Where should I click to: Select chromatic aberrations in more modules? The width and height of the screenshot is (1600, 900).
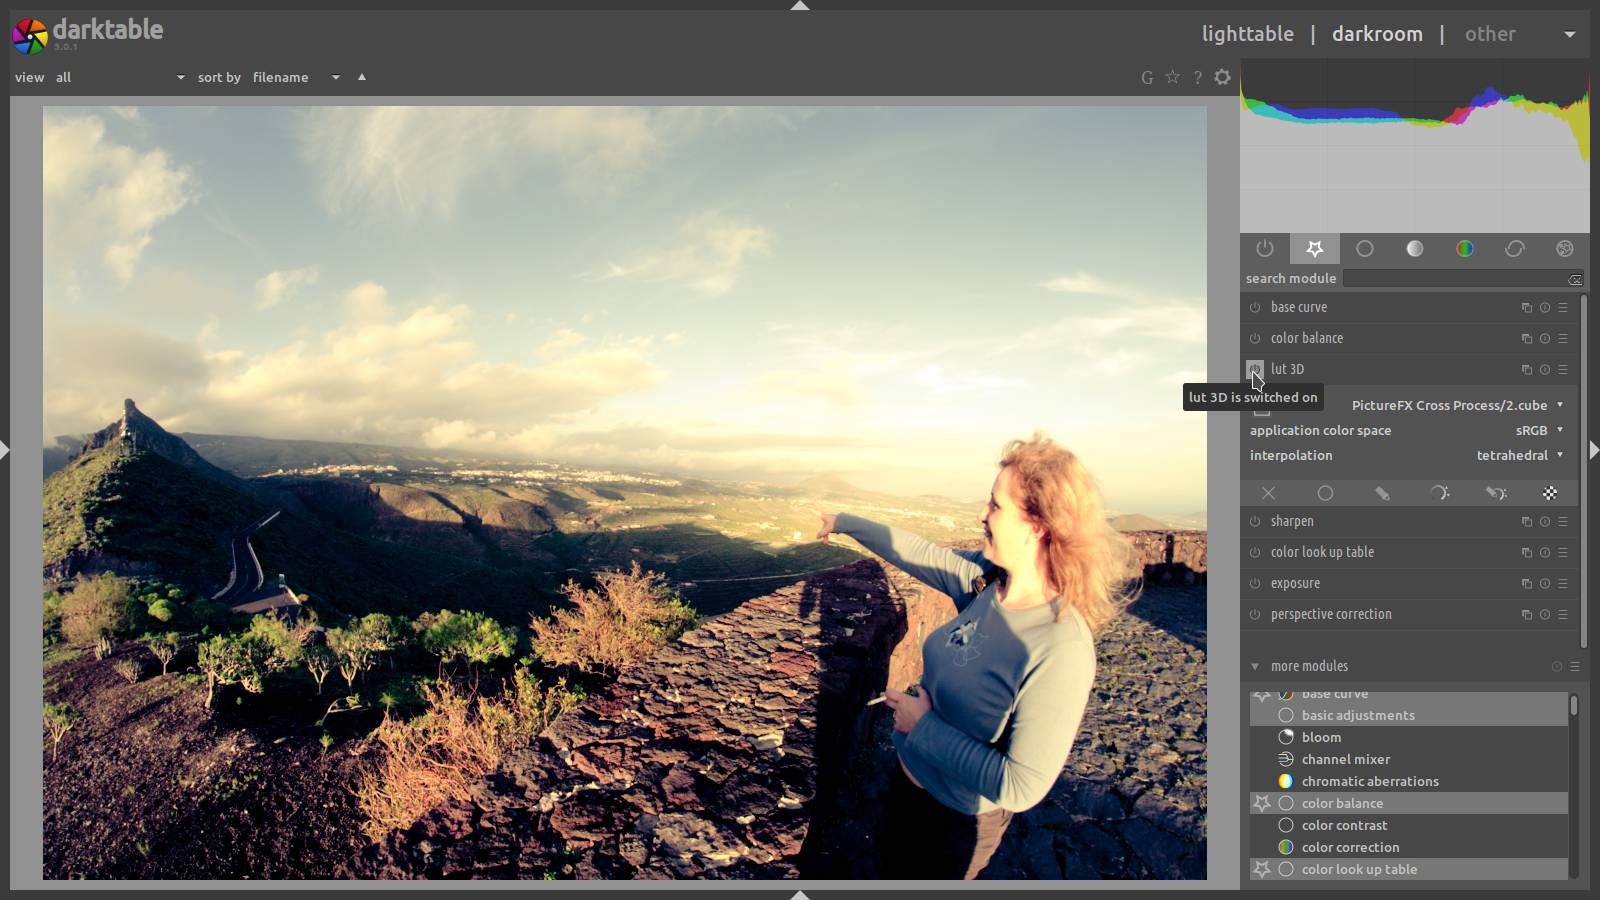click(x=1409, y=781)
